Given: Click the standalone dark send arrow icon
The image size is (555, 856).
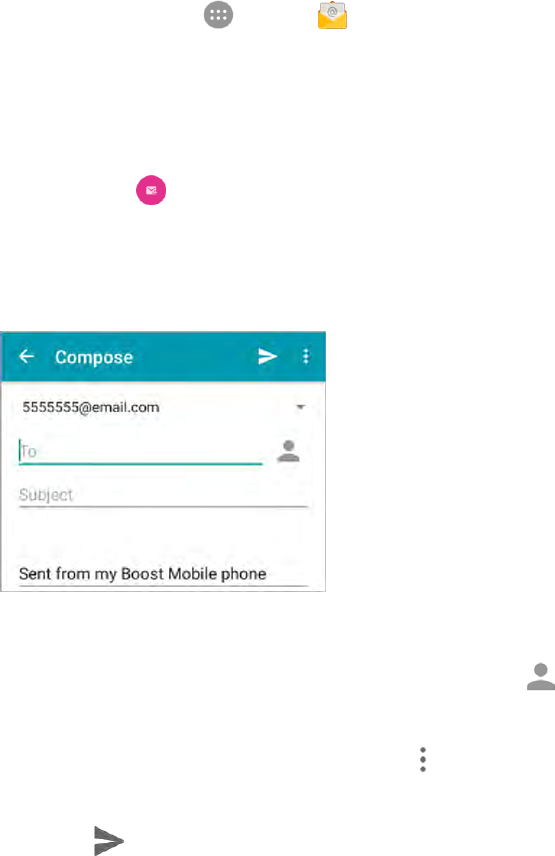Looking at the screenshot, I should tap(109, 840).
